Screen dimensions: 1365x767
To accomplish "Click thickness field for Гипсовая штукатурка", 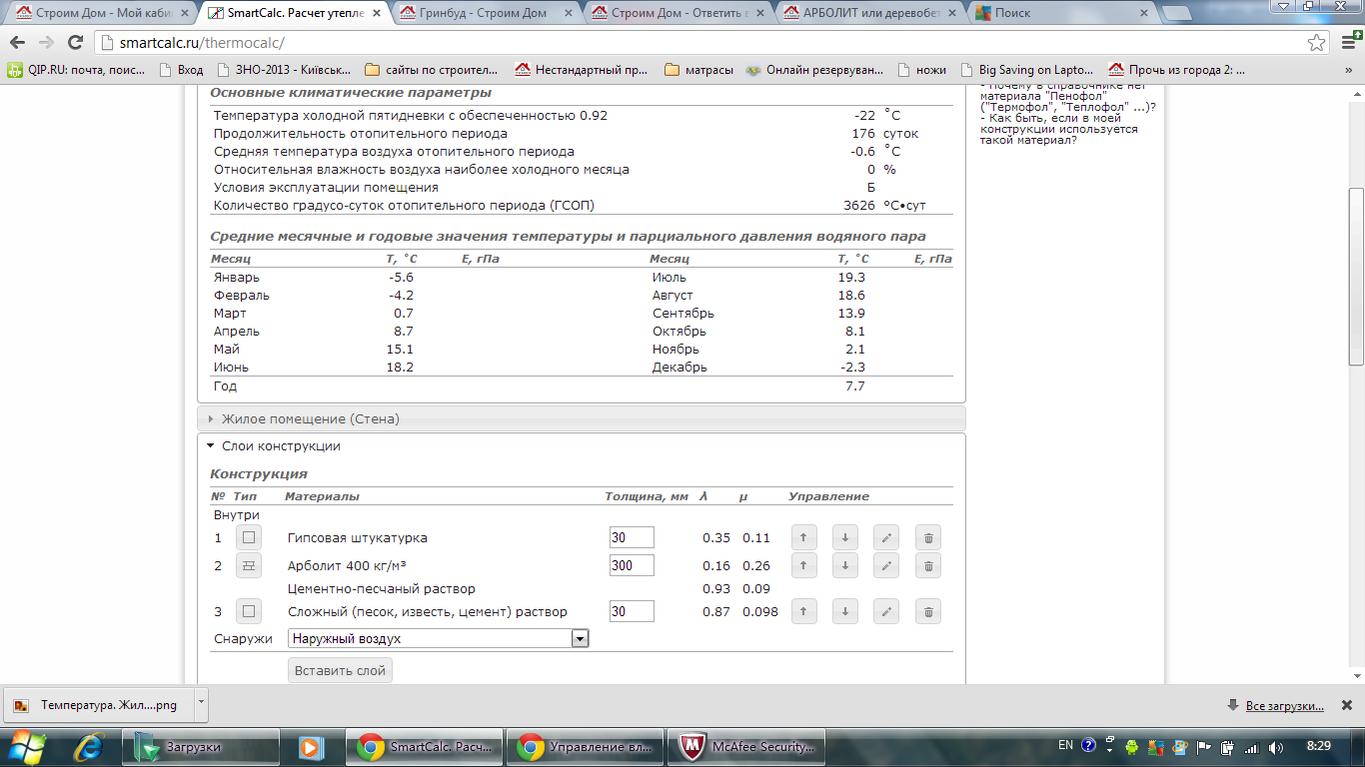I will pos(631,538).
